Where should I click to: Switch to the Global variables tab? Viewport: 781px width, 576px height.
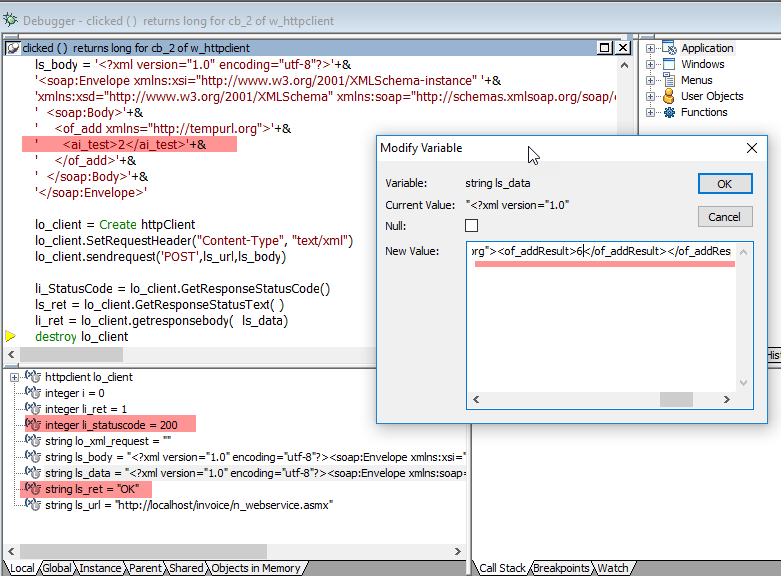(56, 568)
